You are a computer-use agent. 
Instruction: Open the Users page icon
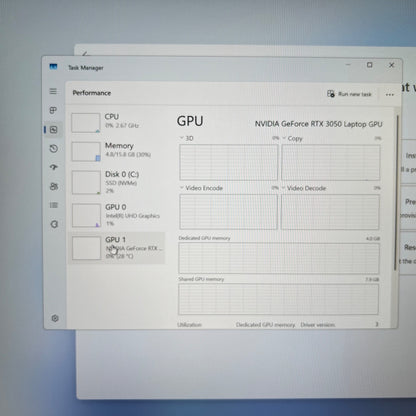point(54,186)
